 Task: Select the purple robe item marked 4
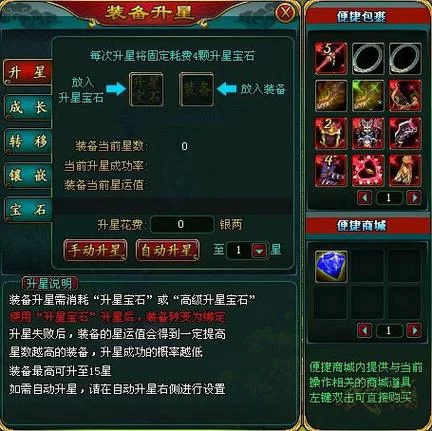[x=331, y=170]
